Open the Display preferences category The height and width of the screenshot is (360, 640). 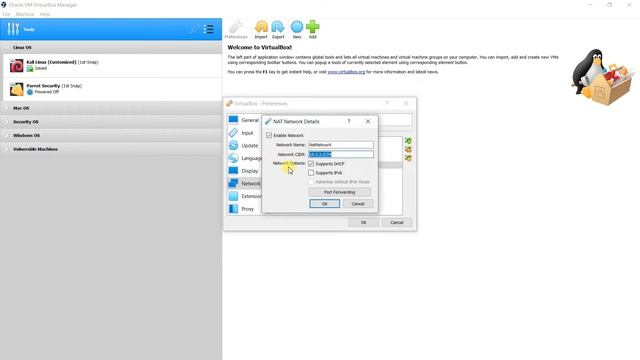pos(244,171)
